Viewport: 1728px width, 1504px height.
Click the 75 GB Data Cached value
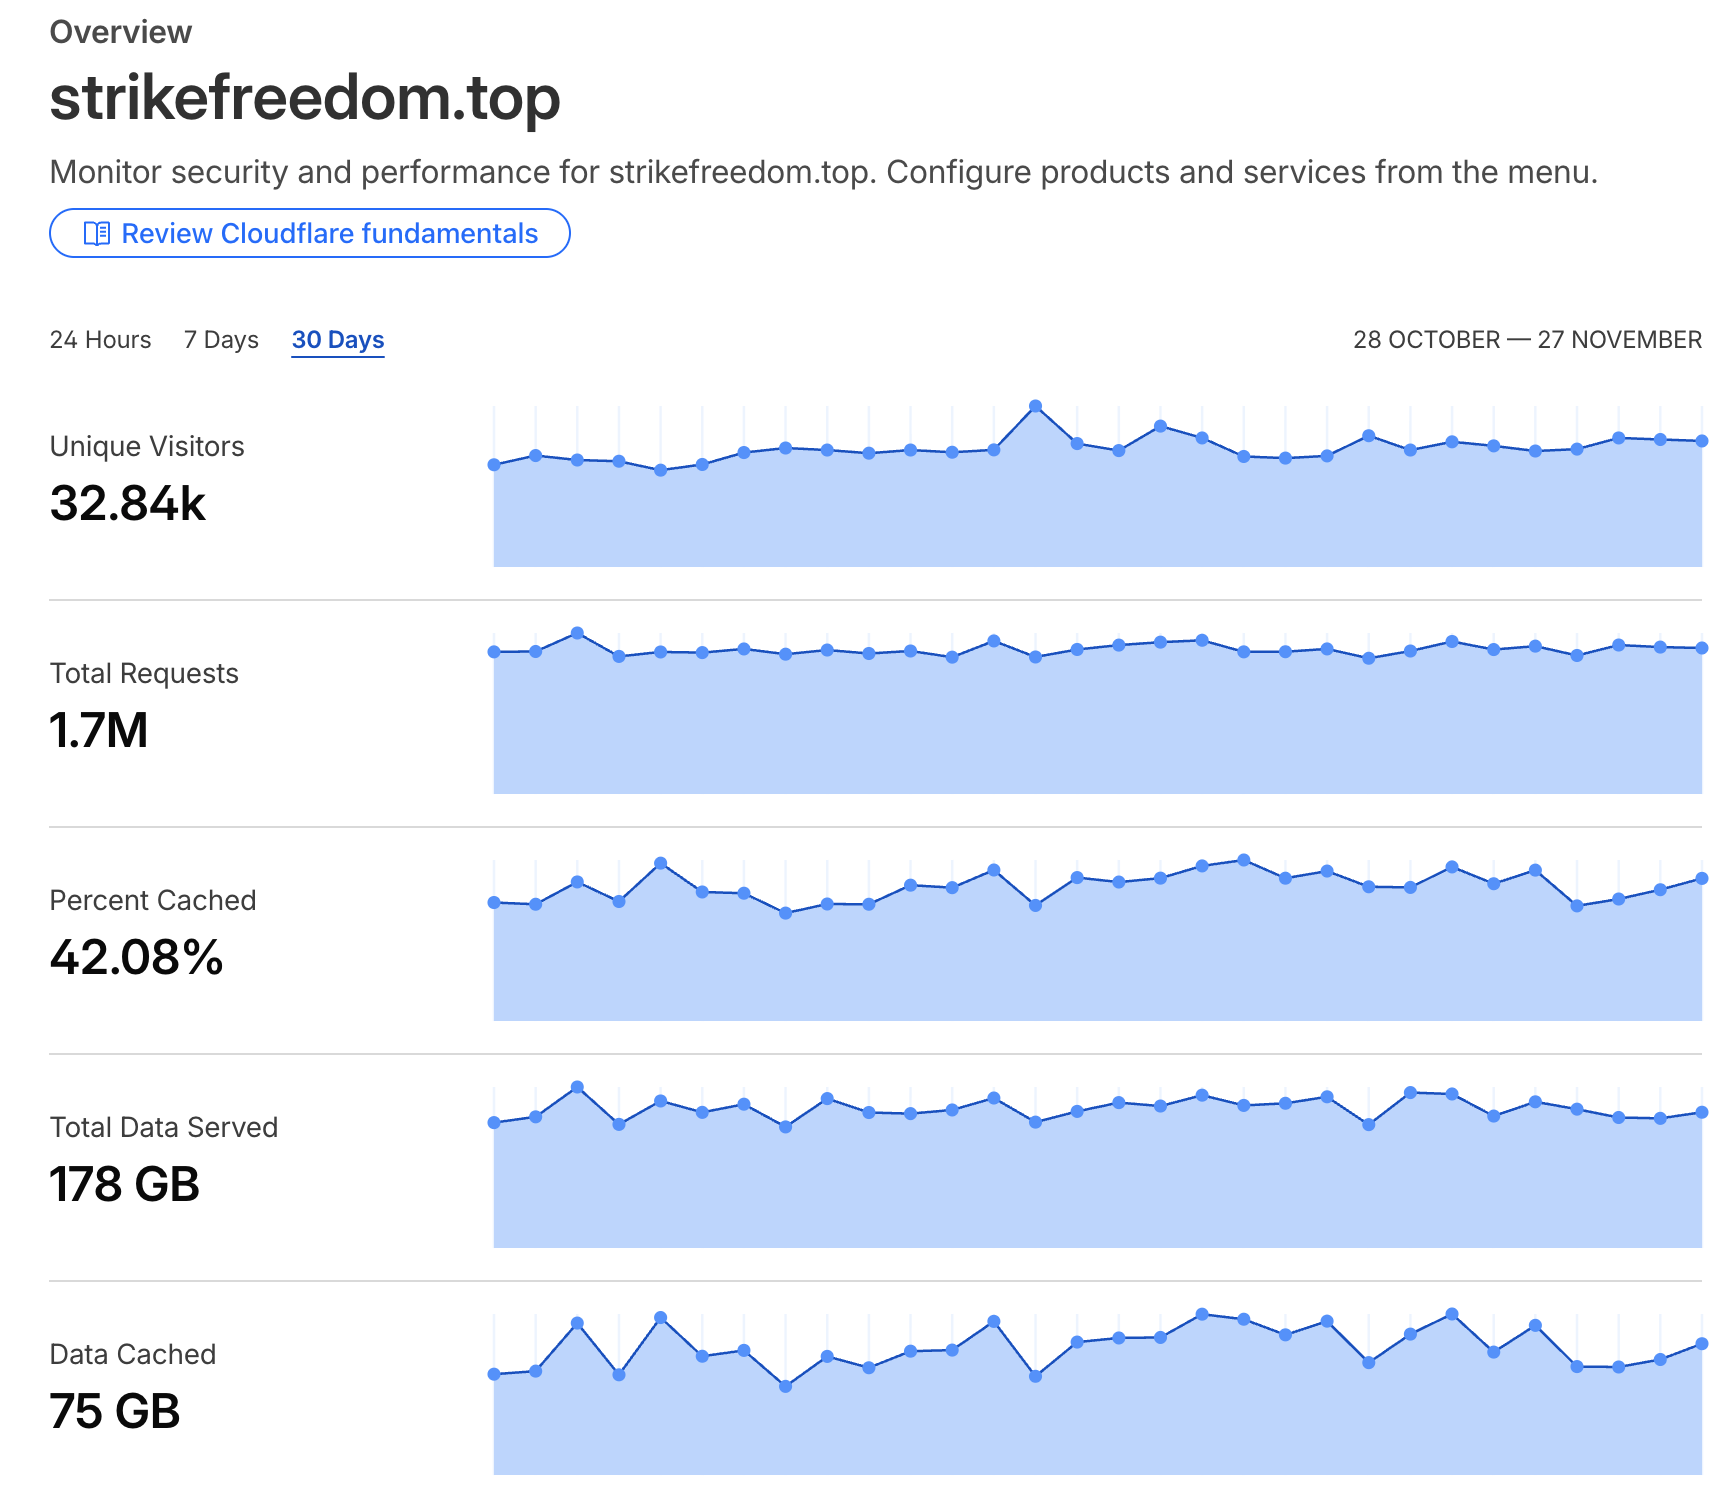click(x=115, y=1411)
